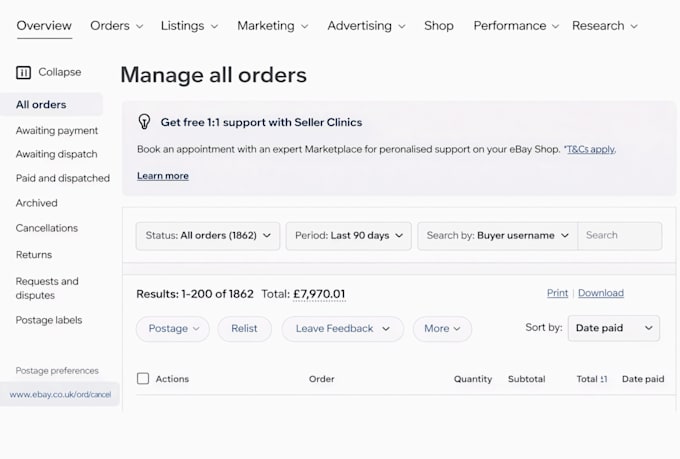Screen dimensions: 680x459
Task: Open Requests and disputes in the sidebar
Action: (x=47, y=288)
